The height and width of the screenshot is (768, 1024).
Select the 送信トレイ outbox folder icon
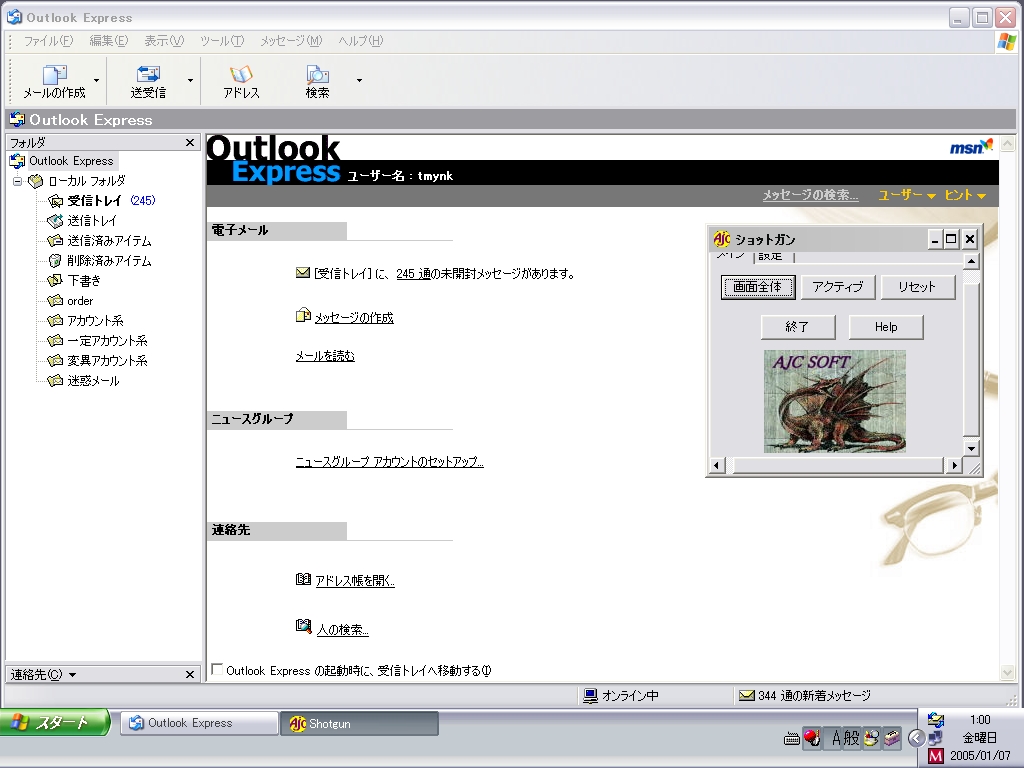point(56,221)
